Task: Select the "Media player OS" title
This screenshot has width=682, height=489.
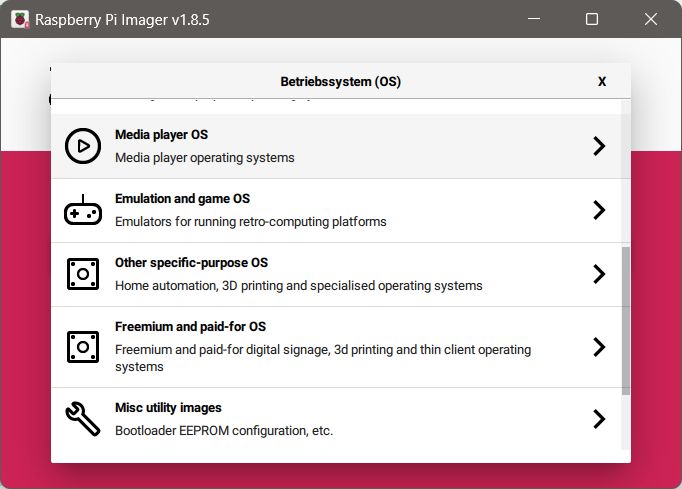Action: [x=161, y=135]
